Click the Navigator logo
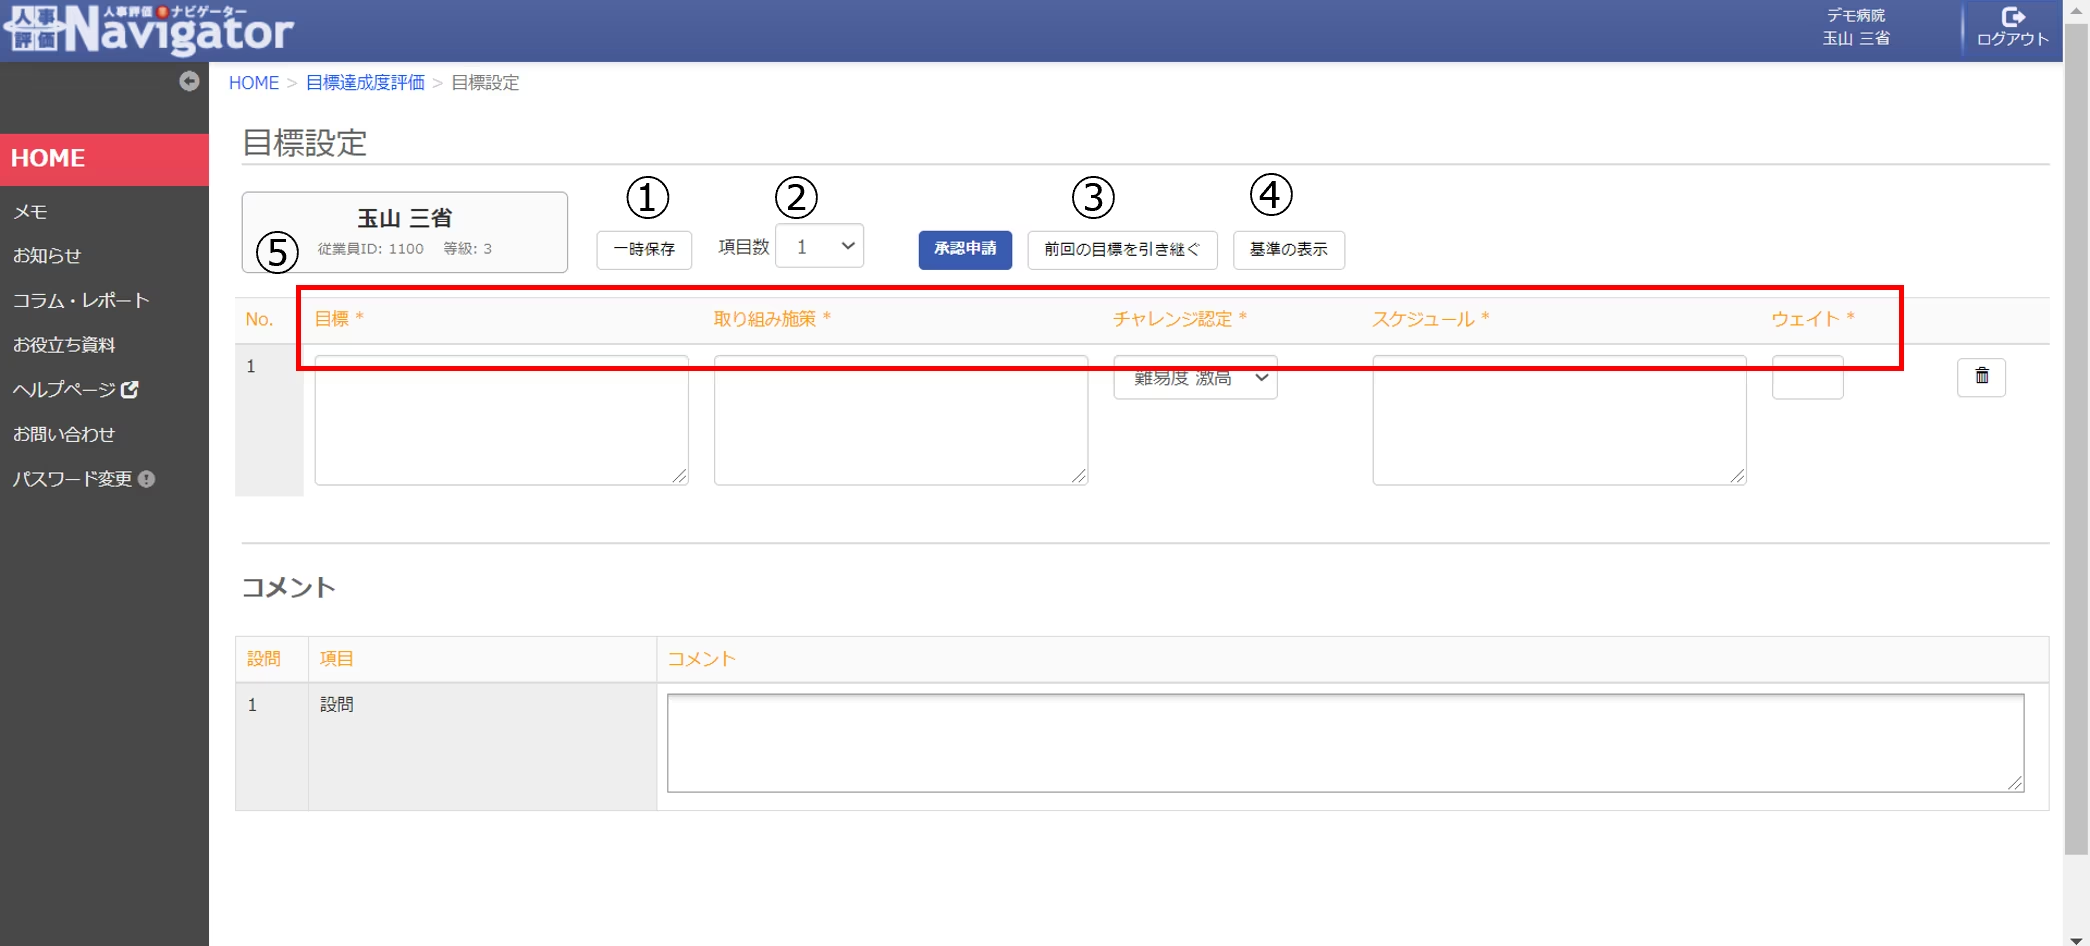 (x=148, y=30)
